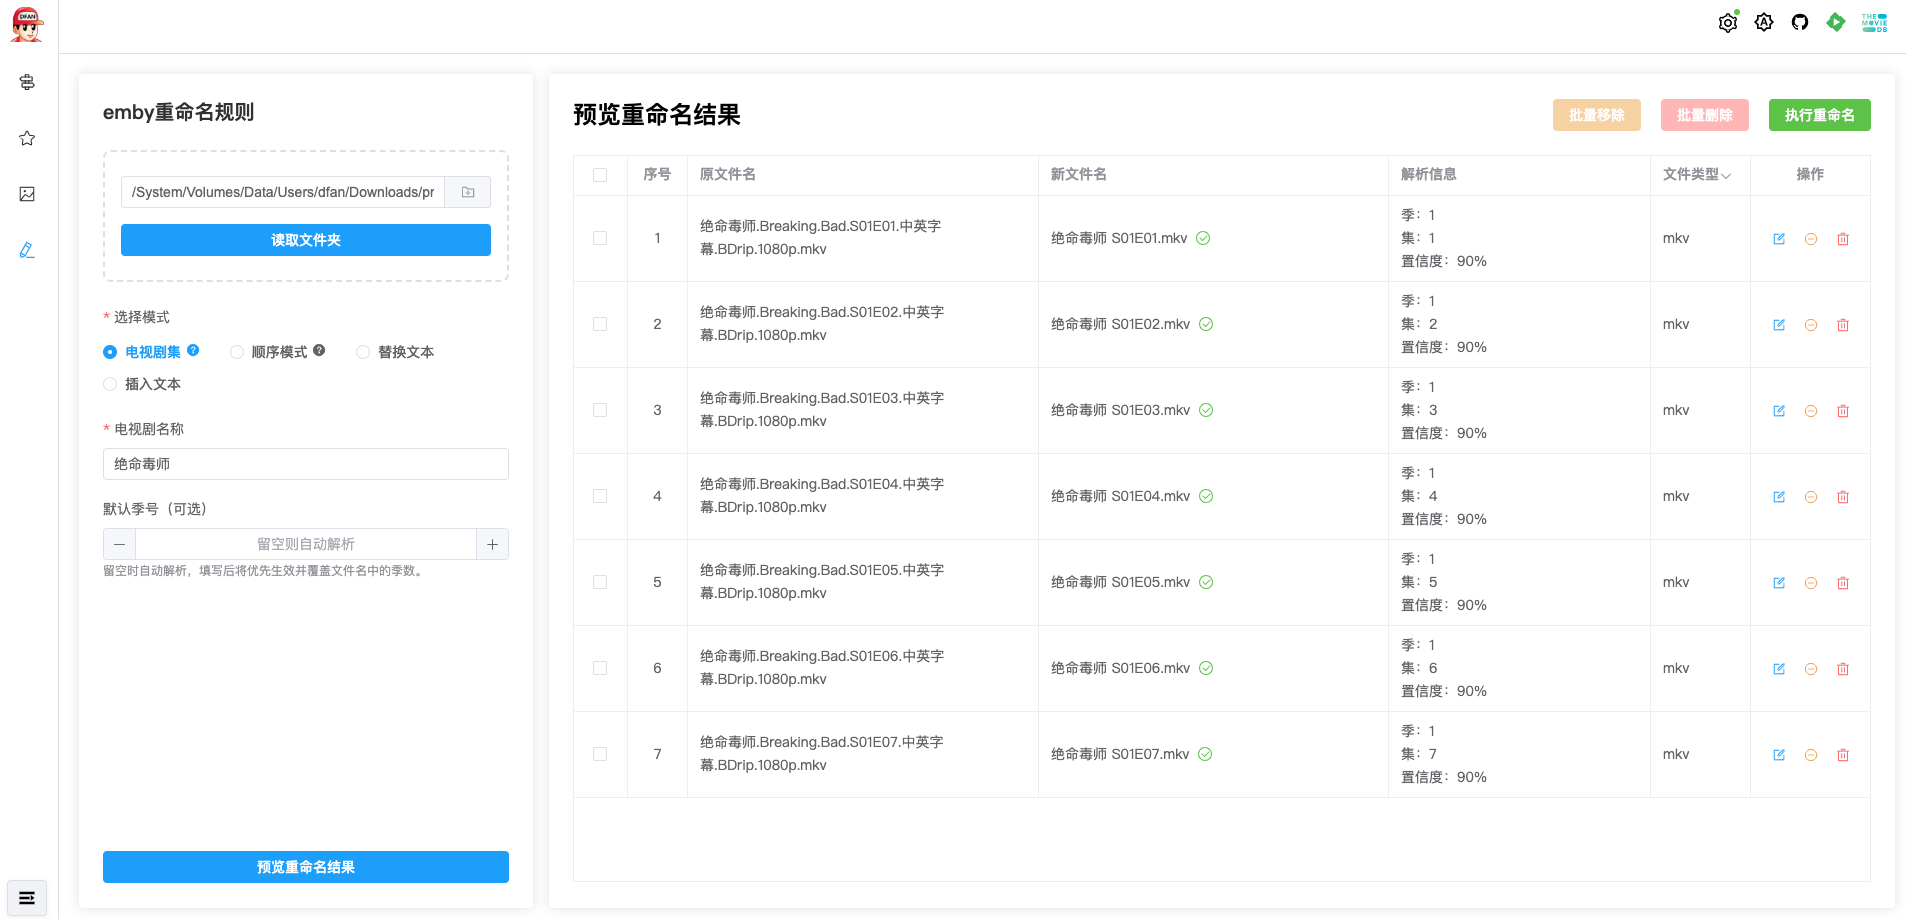The width and height of the screenshot is (1906, 919).
Task: Edit row 7 S01E07 entry
Action: coord(1779,755)
